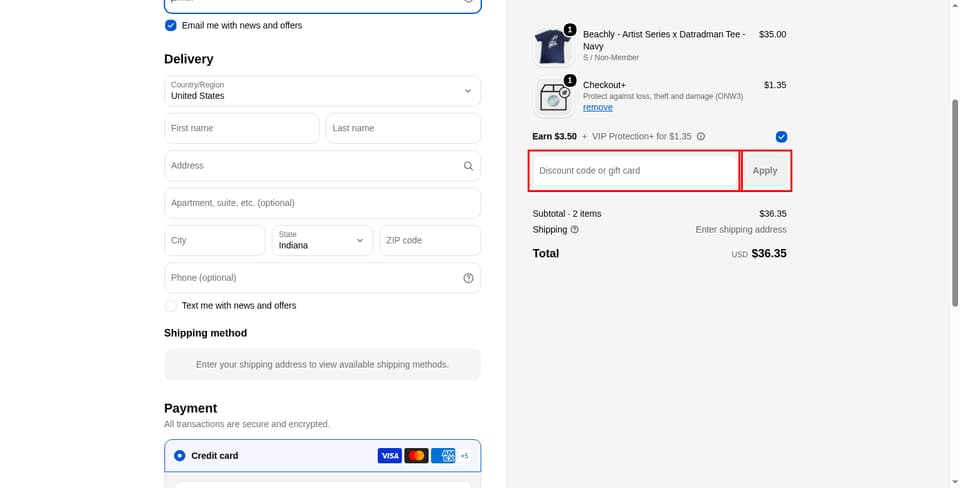Image resolution: width=960 pixels, height=488 pixels.
Task: Click the Visa card logo
Action: [x=389, y=456]
